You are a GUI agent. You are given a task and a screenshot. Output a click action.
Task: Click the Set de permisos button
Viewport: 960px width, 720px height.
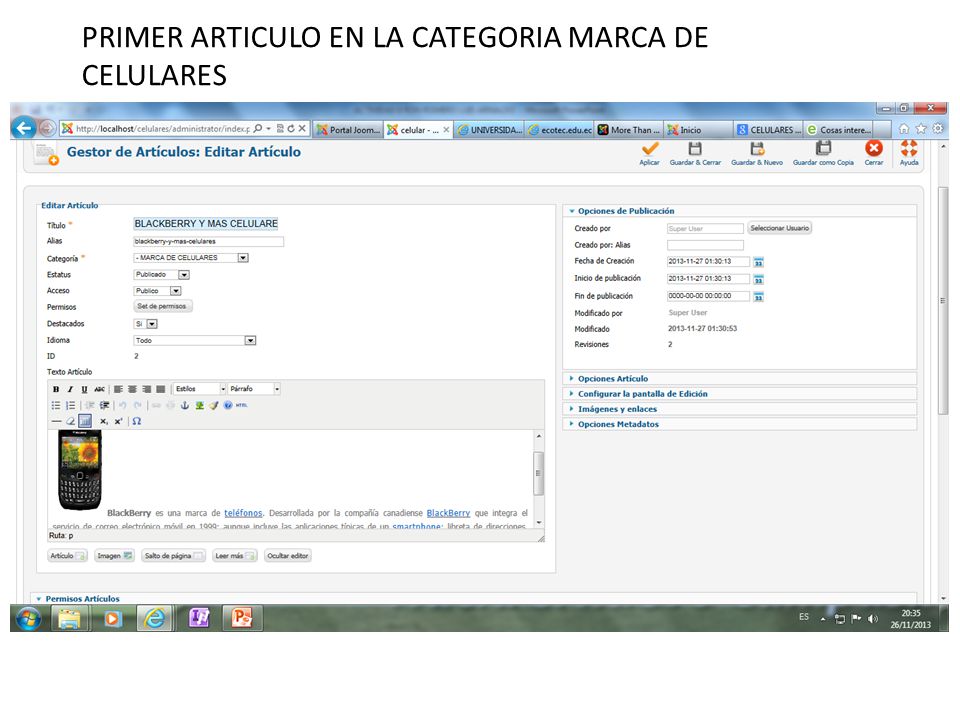click(x=162, y=306)
